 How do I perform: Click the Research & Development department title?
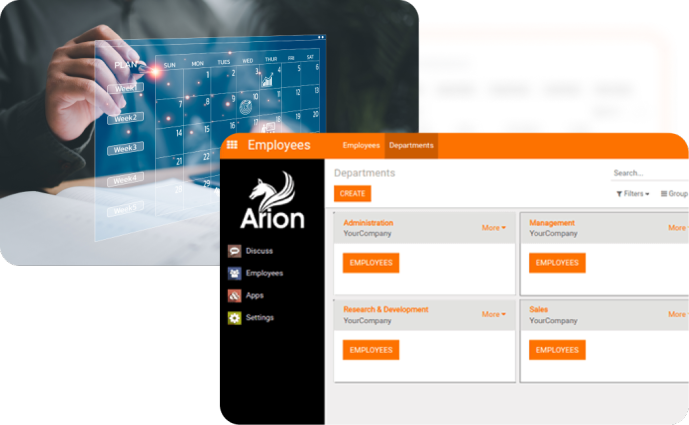(386, 309)
